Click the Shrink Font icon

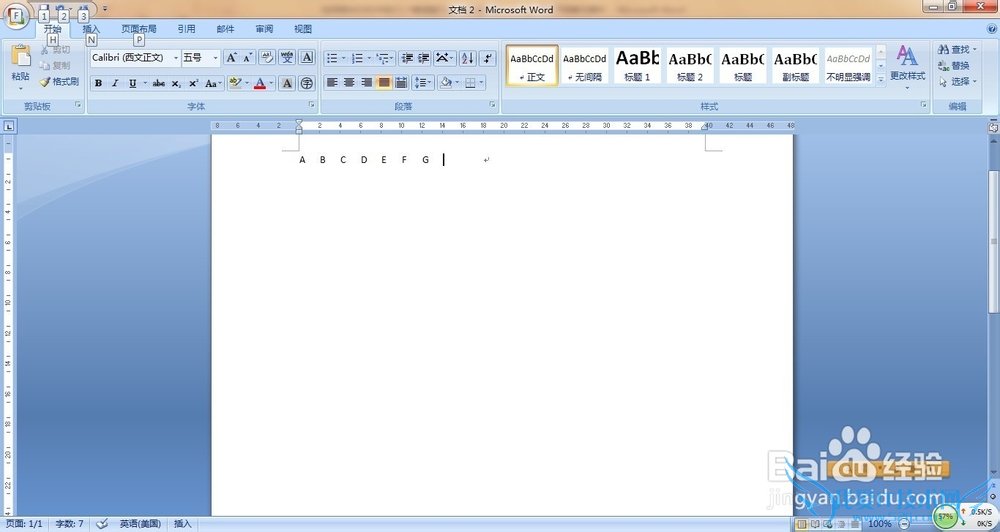tap(248, 57)
